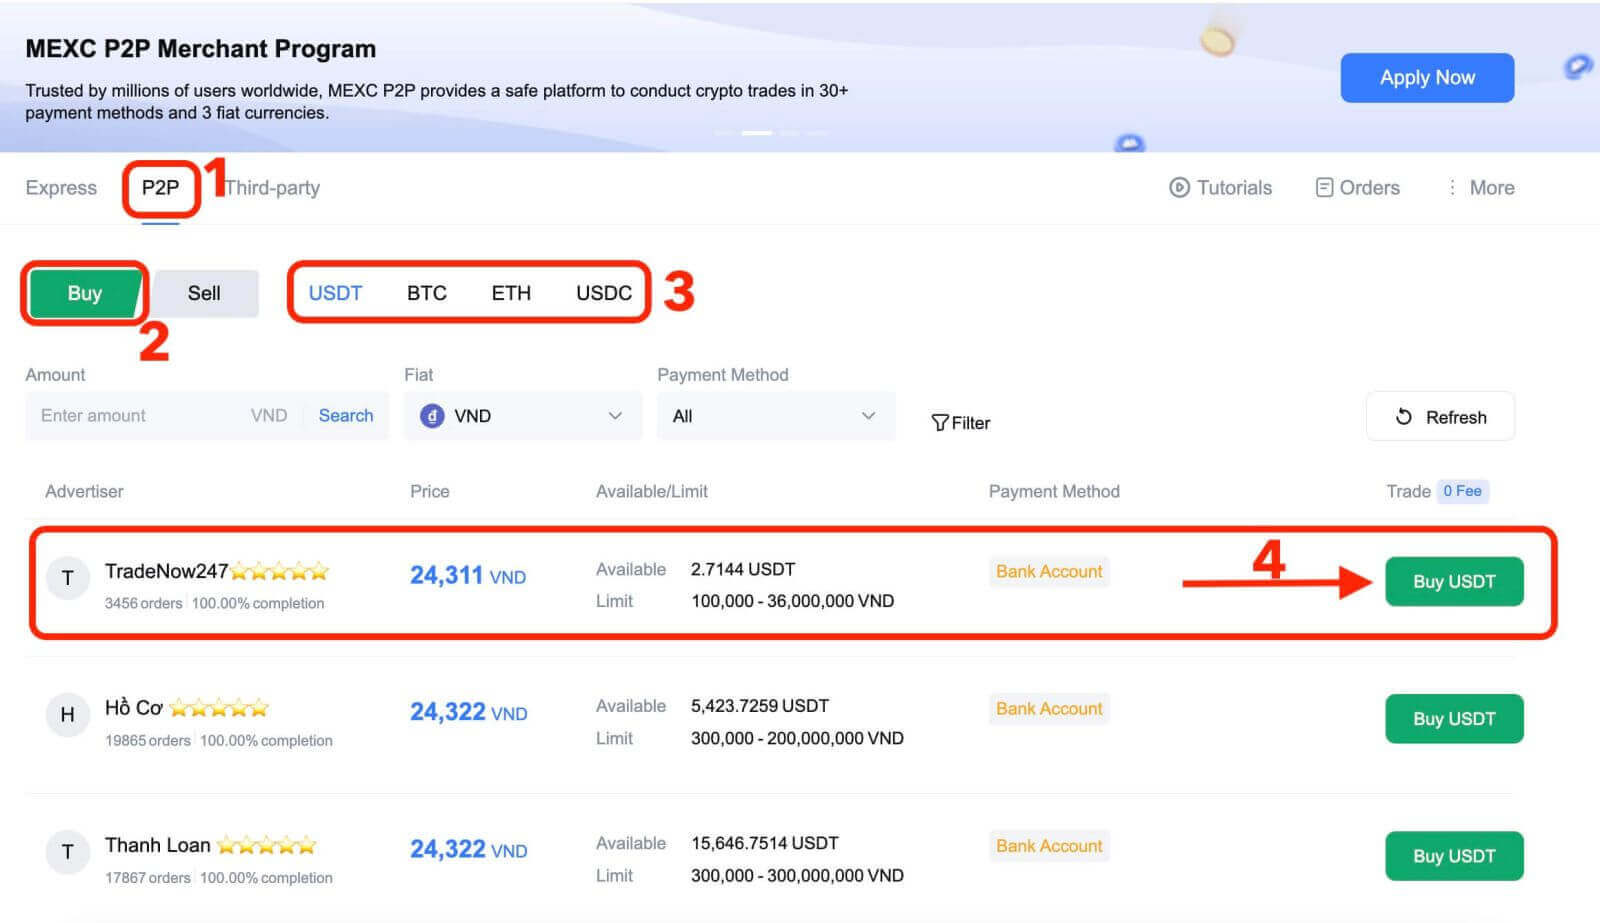The width and height of the screenshot is (1600, 923).
Task: Click Hồ Cơ's 24,322 VND price
Action: pos(469,712)
